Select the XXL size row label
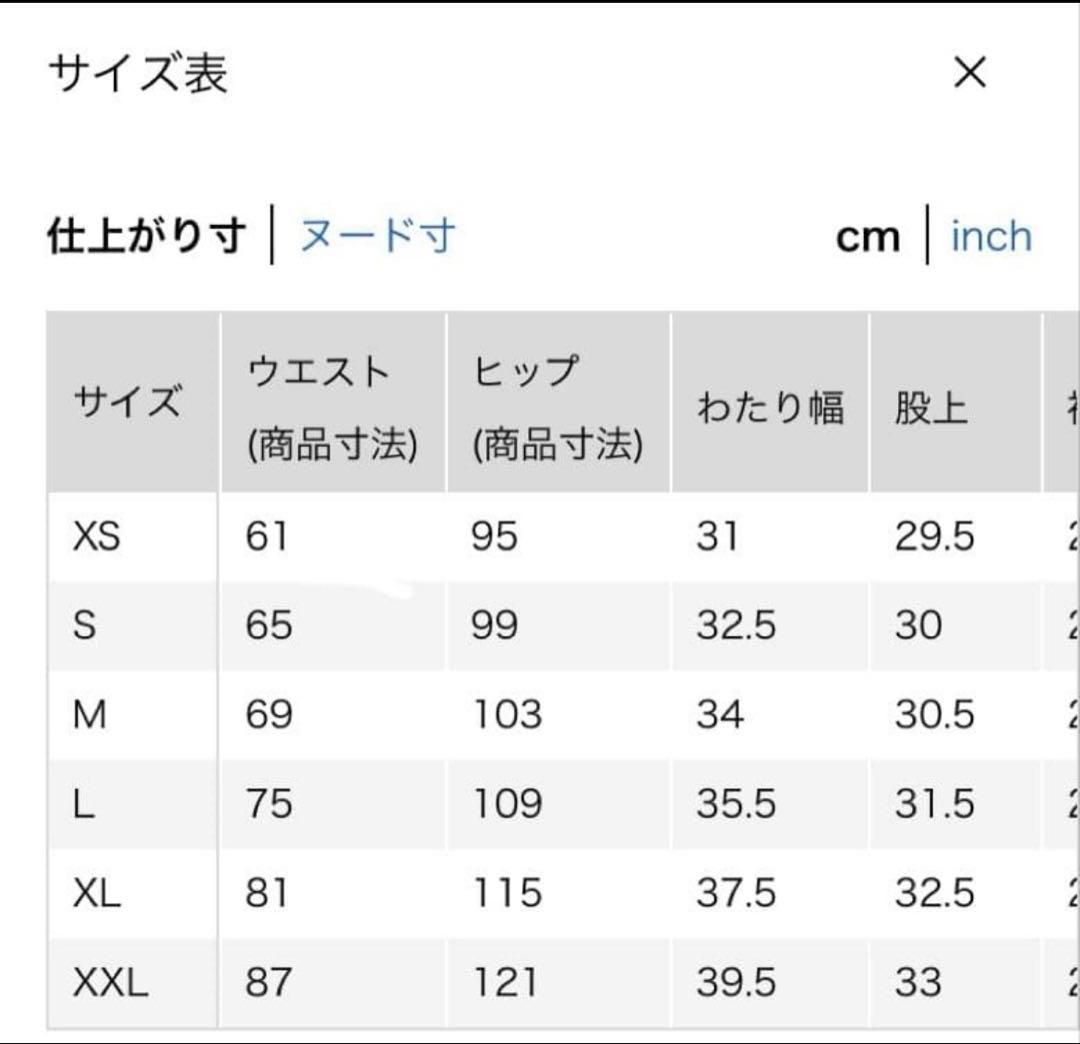This screenshot has height=1044, width=1080. click(x=110, y=982)
